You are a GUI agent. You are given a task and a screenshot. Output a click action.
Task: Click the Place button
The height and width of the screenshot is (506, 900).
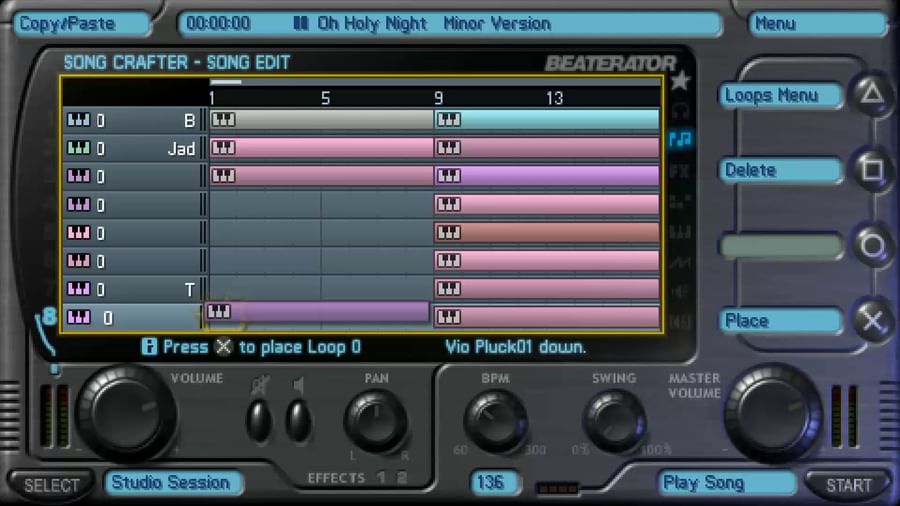tap(780, 320)
